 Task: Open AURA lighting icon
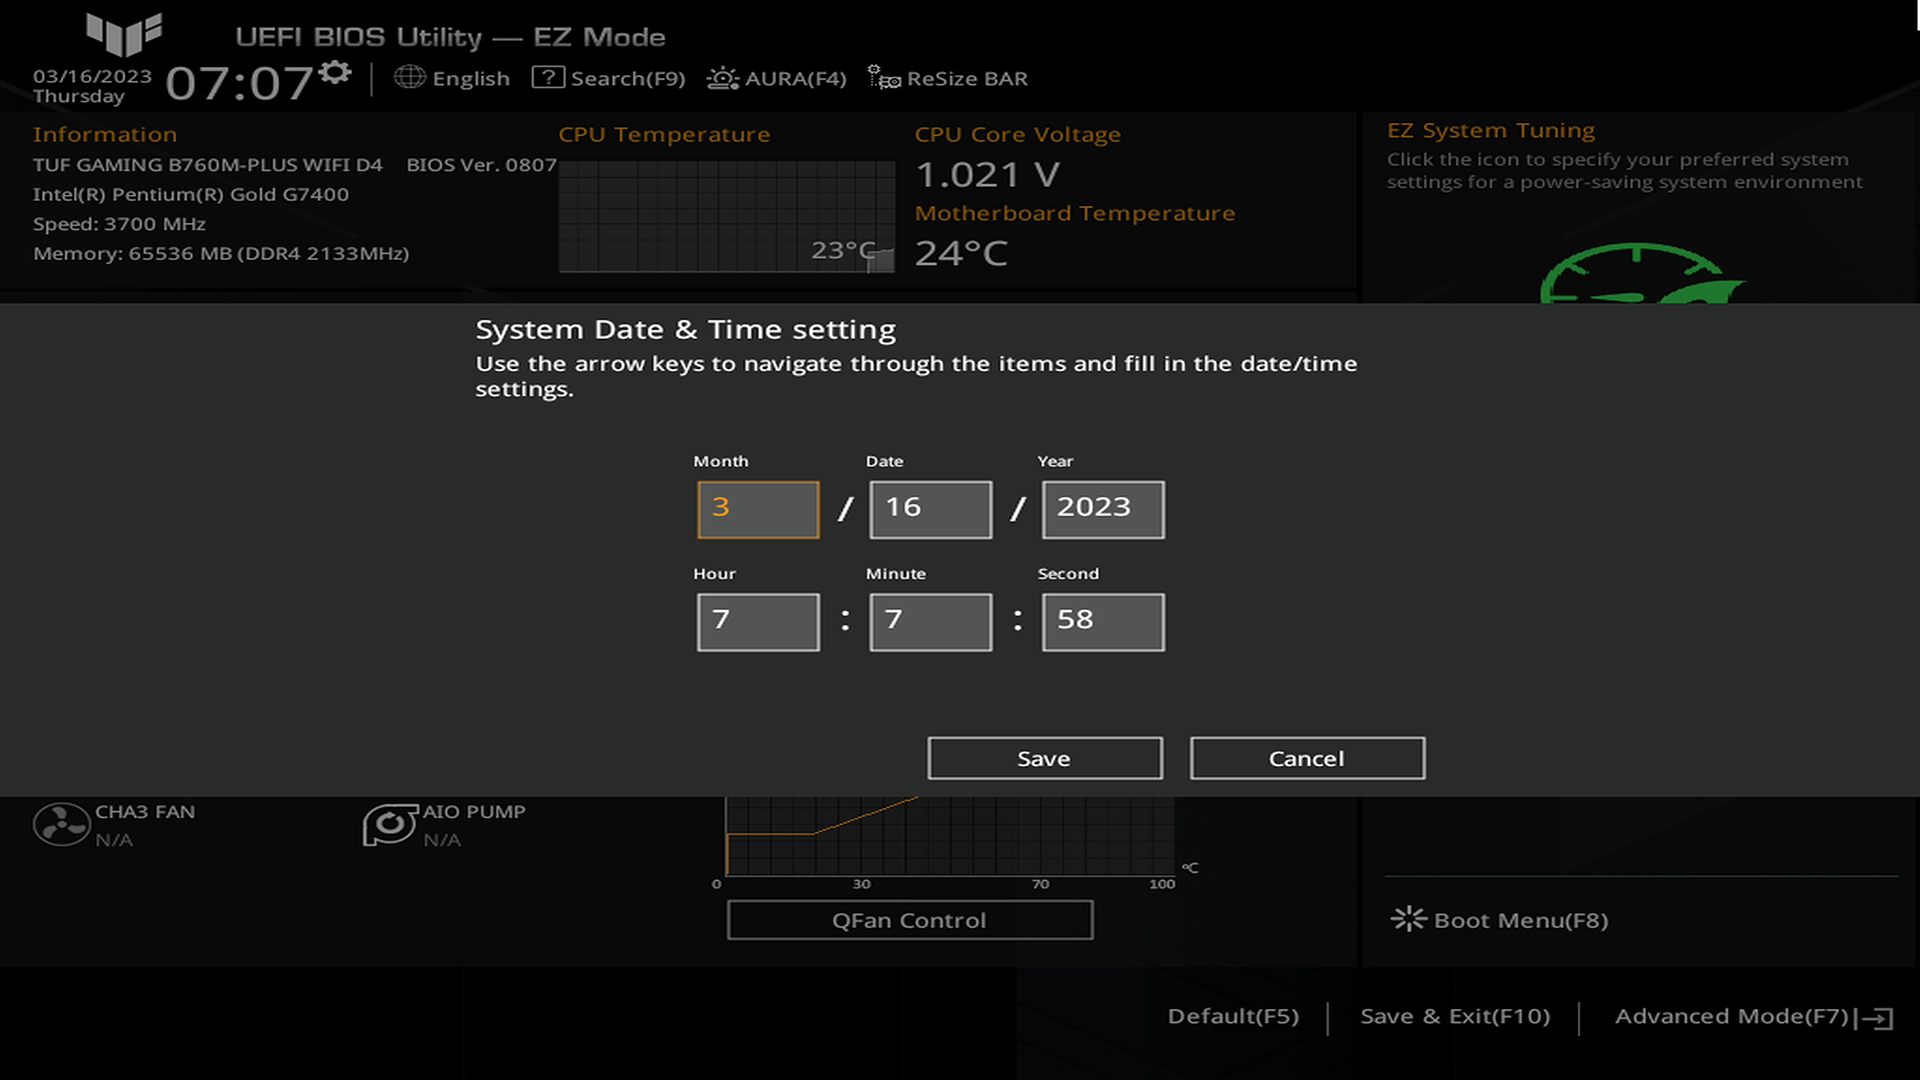tap(722, 78)
